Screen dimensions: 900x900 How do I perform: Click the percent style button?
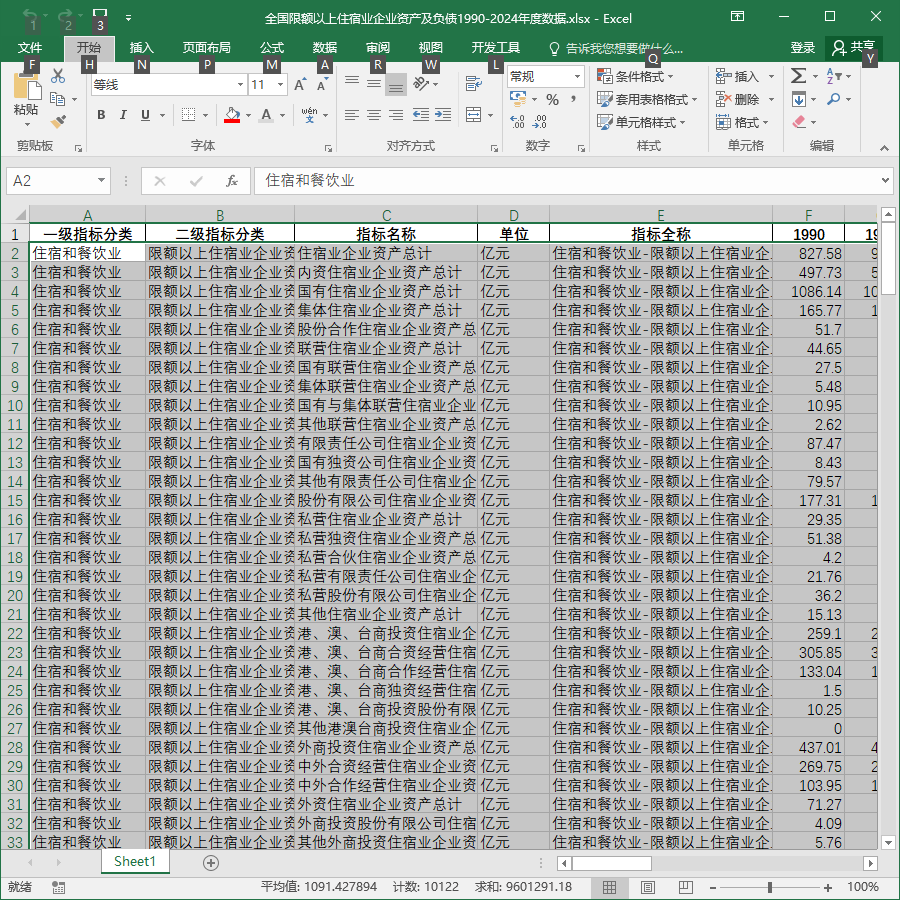click(552, 99)
